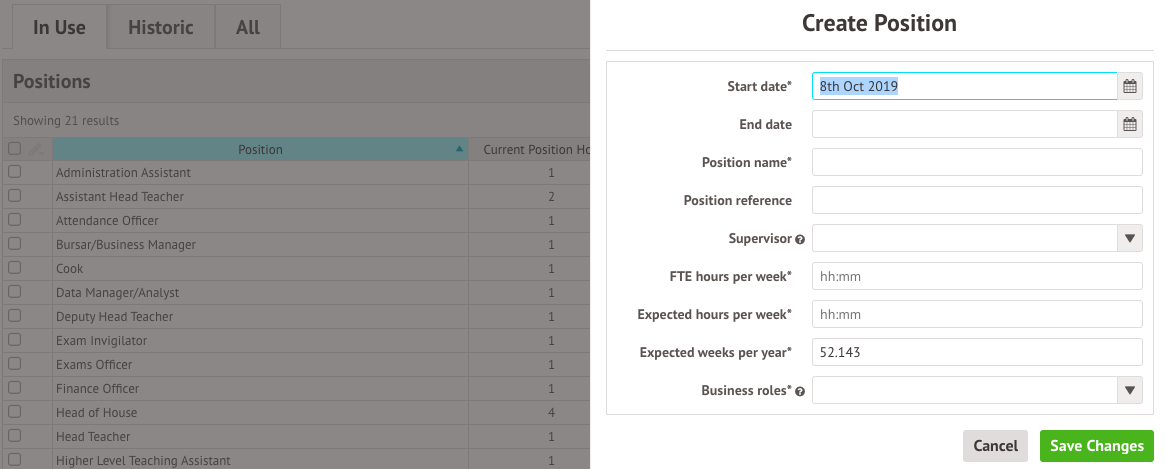The image size is (1166, 469).
Task: Click the FTE hours per week field
Action: [977, 276]
